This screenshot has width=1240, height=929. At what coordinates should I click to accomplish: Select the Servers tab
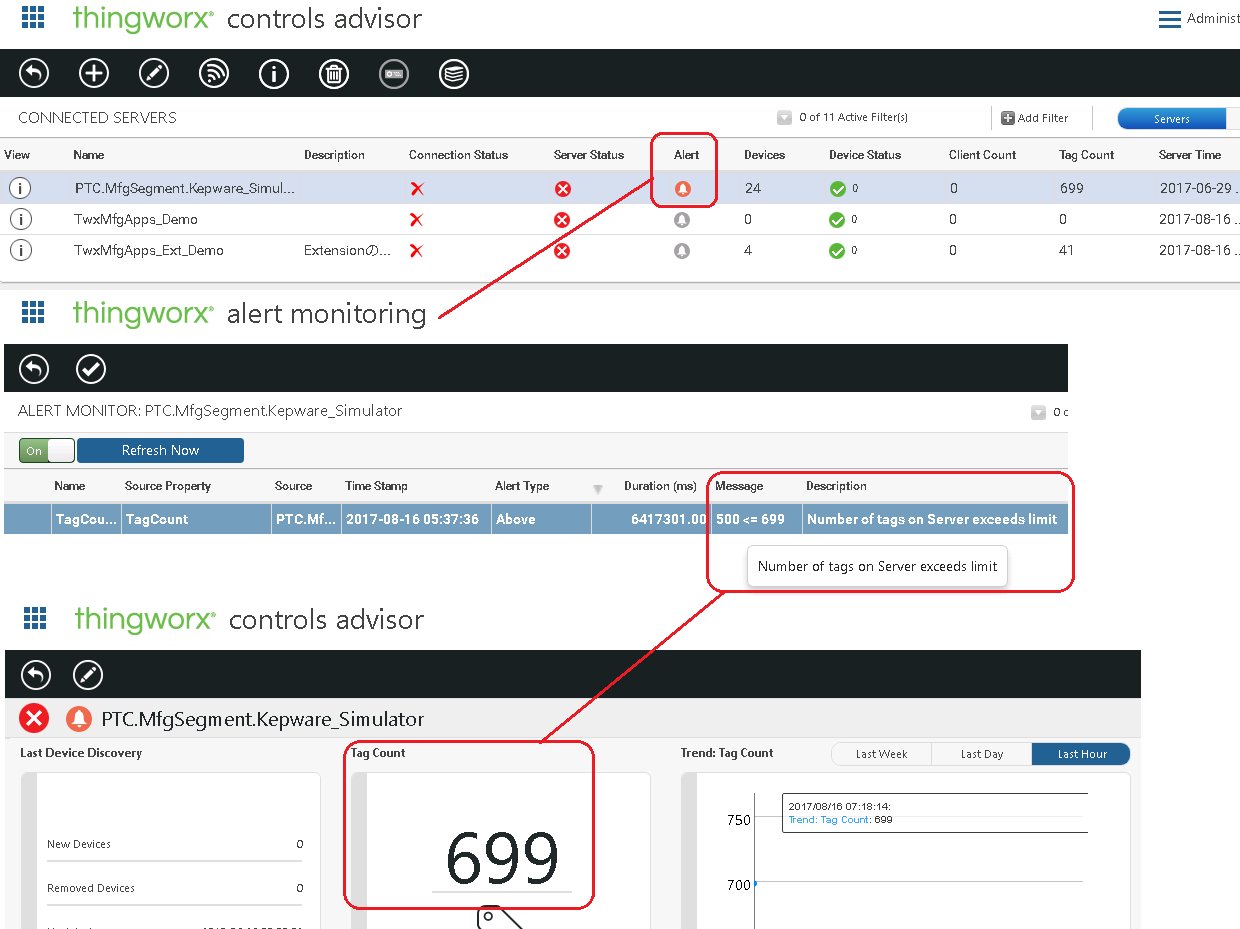[1171, 119]
